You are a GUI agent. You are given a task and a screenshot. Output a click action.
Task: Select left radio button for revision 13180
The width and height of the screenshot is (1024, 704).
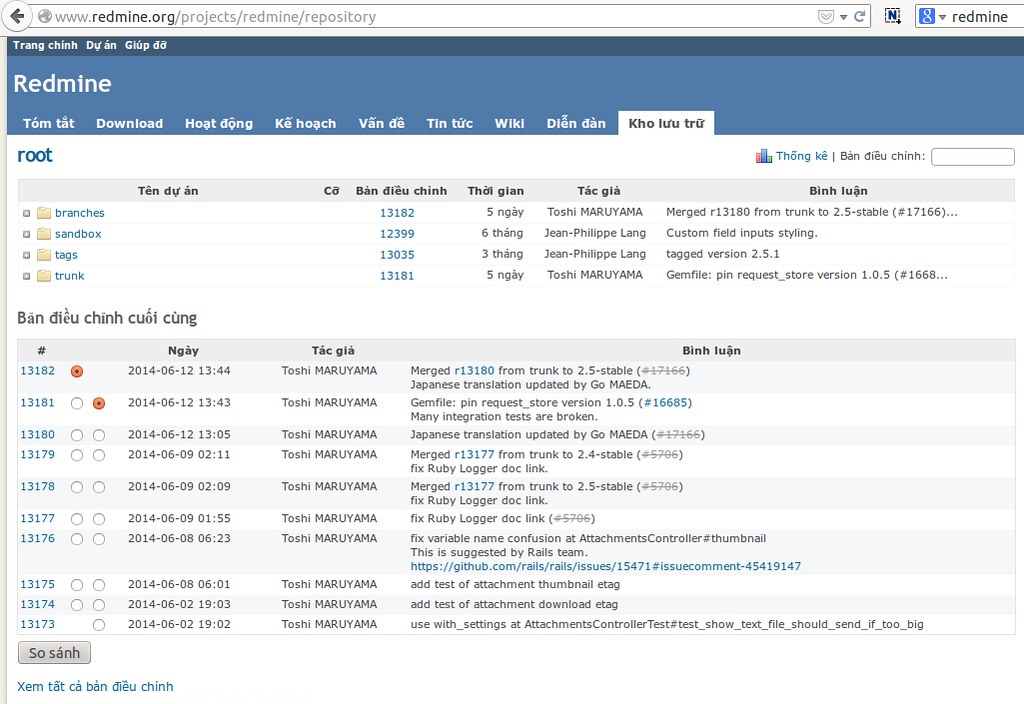click(77, 436)
